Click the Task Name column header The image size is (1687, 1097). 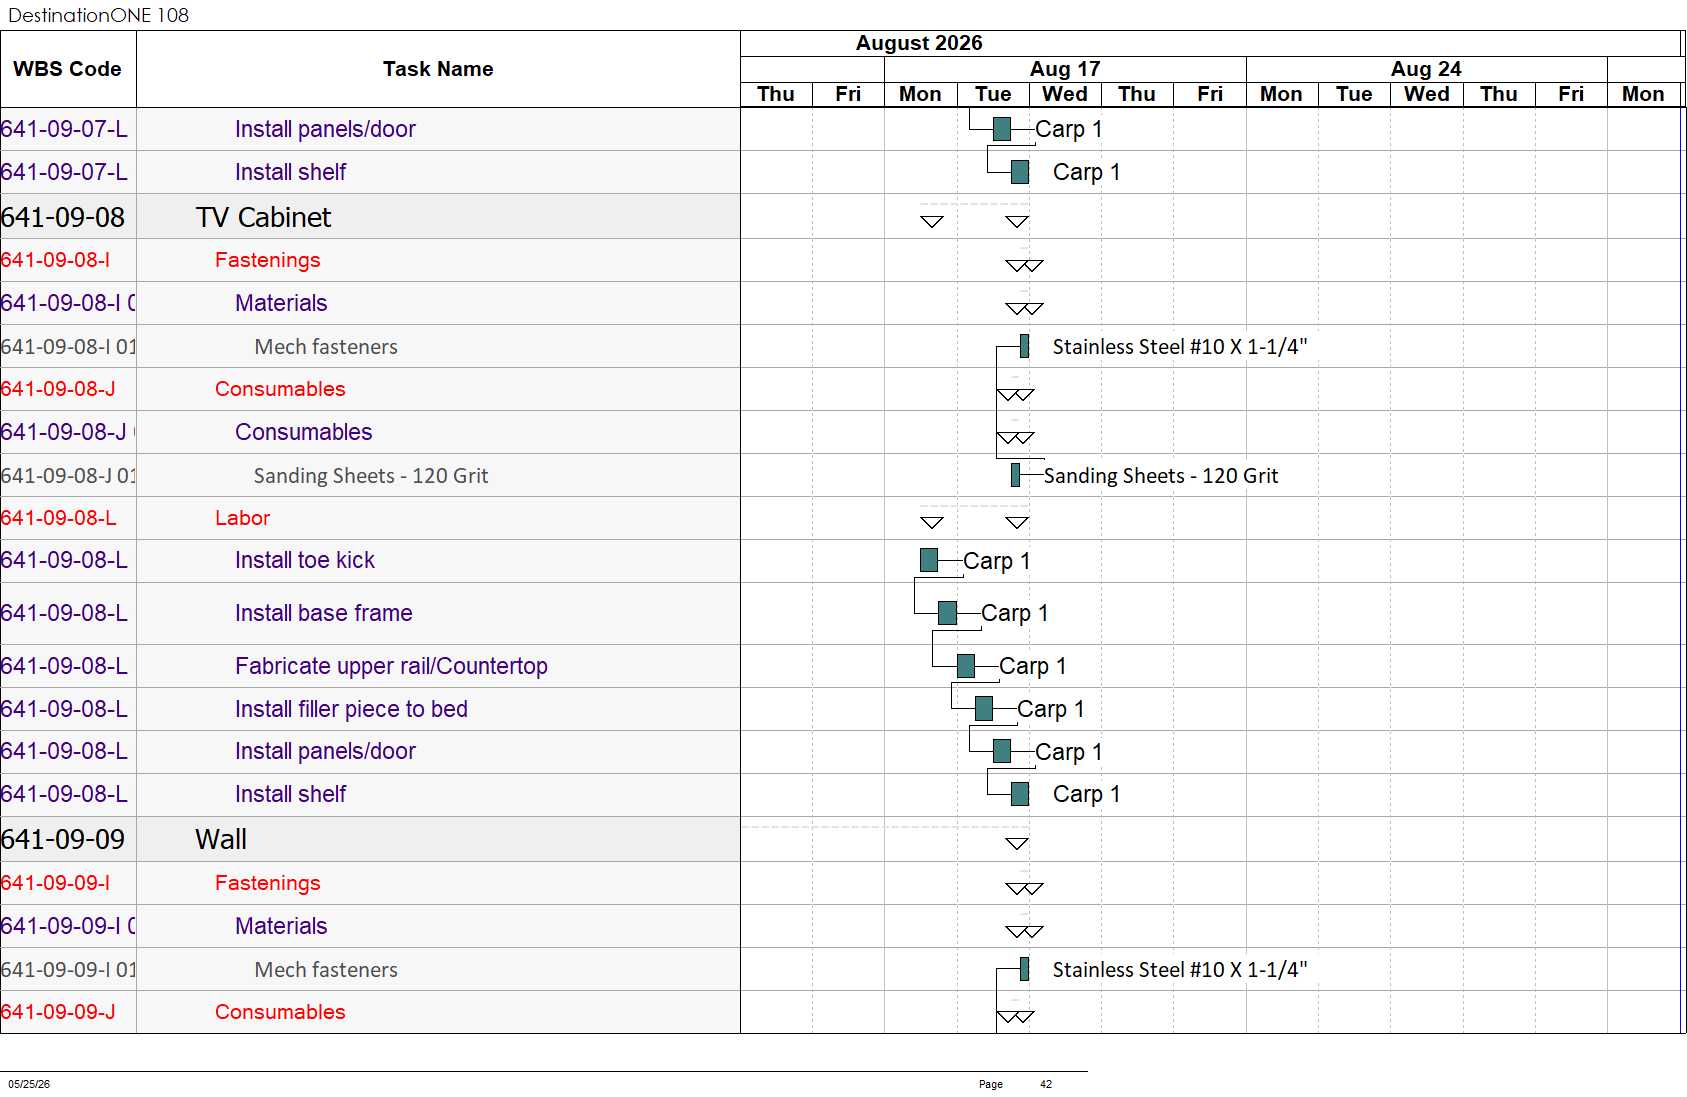click(438, 69)
